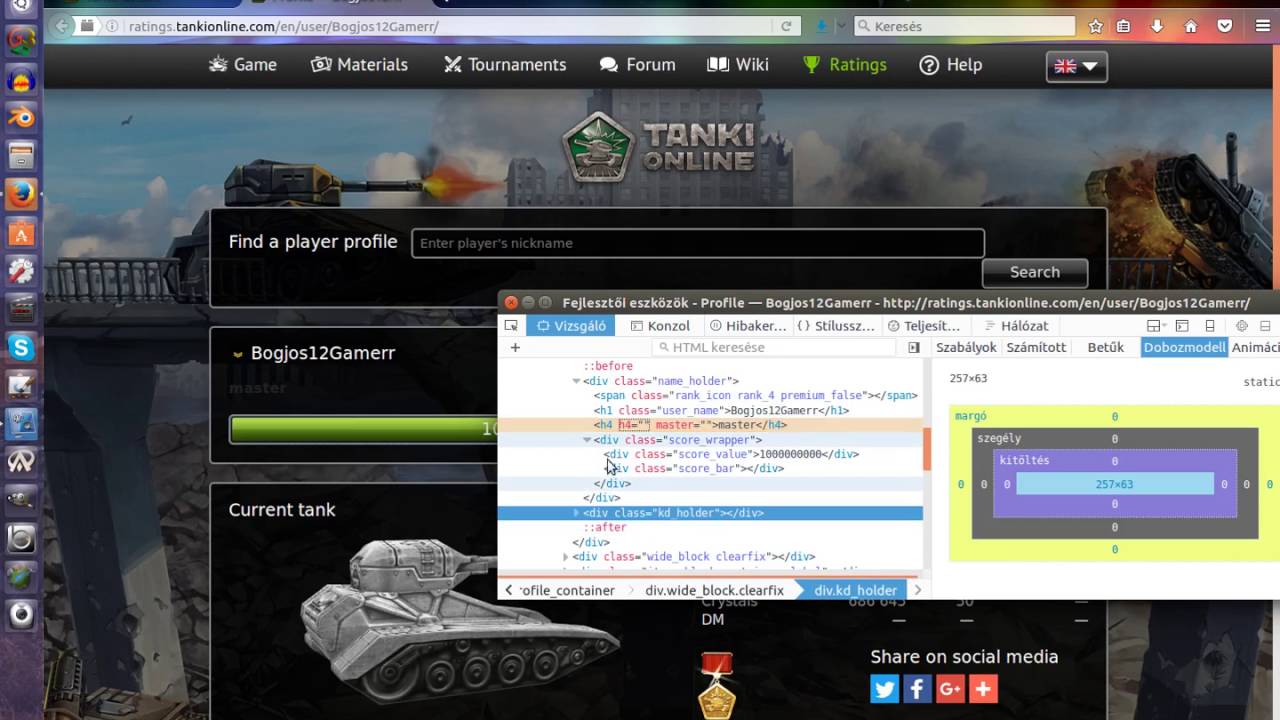Share profile on Google Plus
Image resolution: width=1280 pixels, height=720 pixels.
(x=950, y=688)
